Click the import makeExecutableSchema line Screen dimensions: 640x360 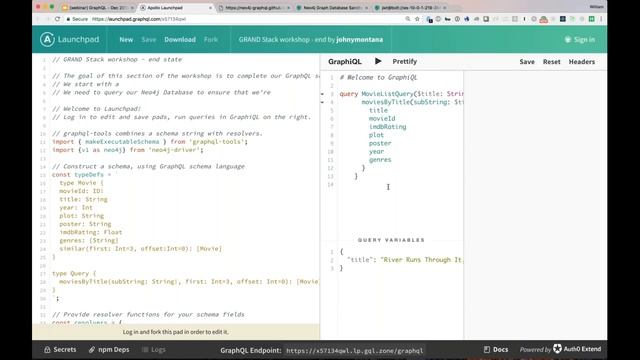tap(150, 142)
